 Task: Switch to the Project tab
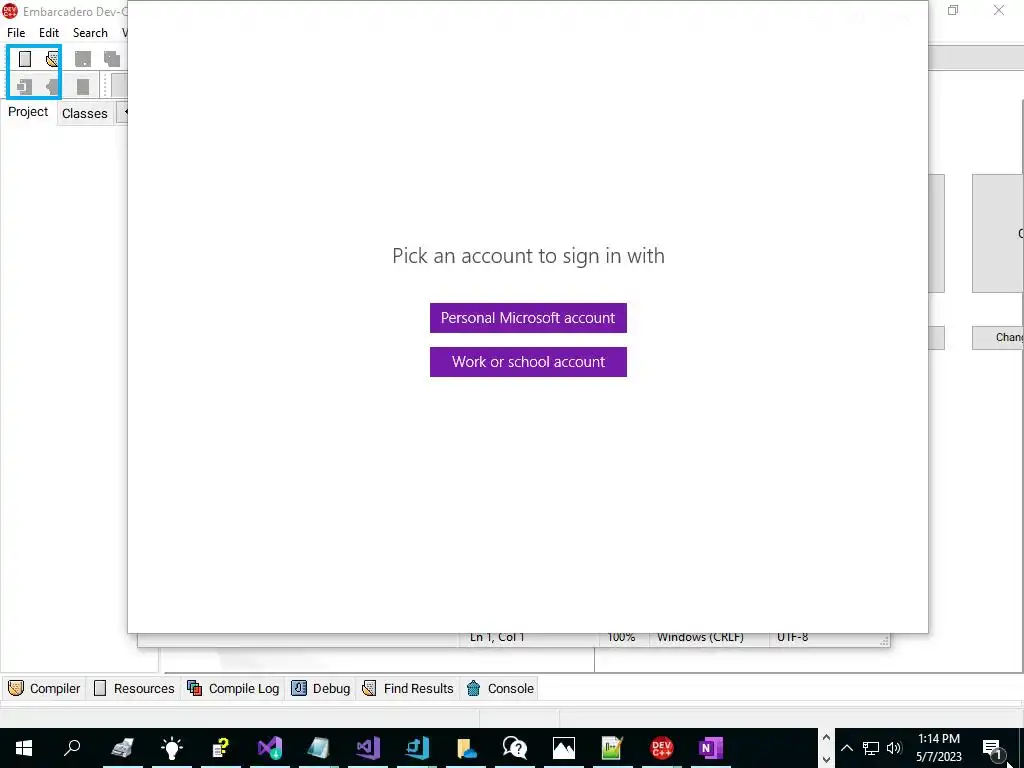[x=28, y=112]
